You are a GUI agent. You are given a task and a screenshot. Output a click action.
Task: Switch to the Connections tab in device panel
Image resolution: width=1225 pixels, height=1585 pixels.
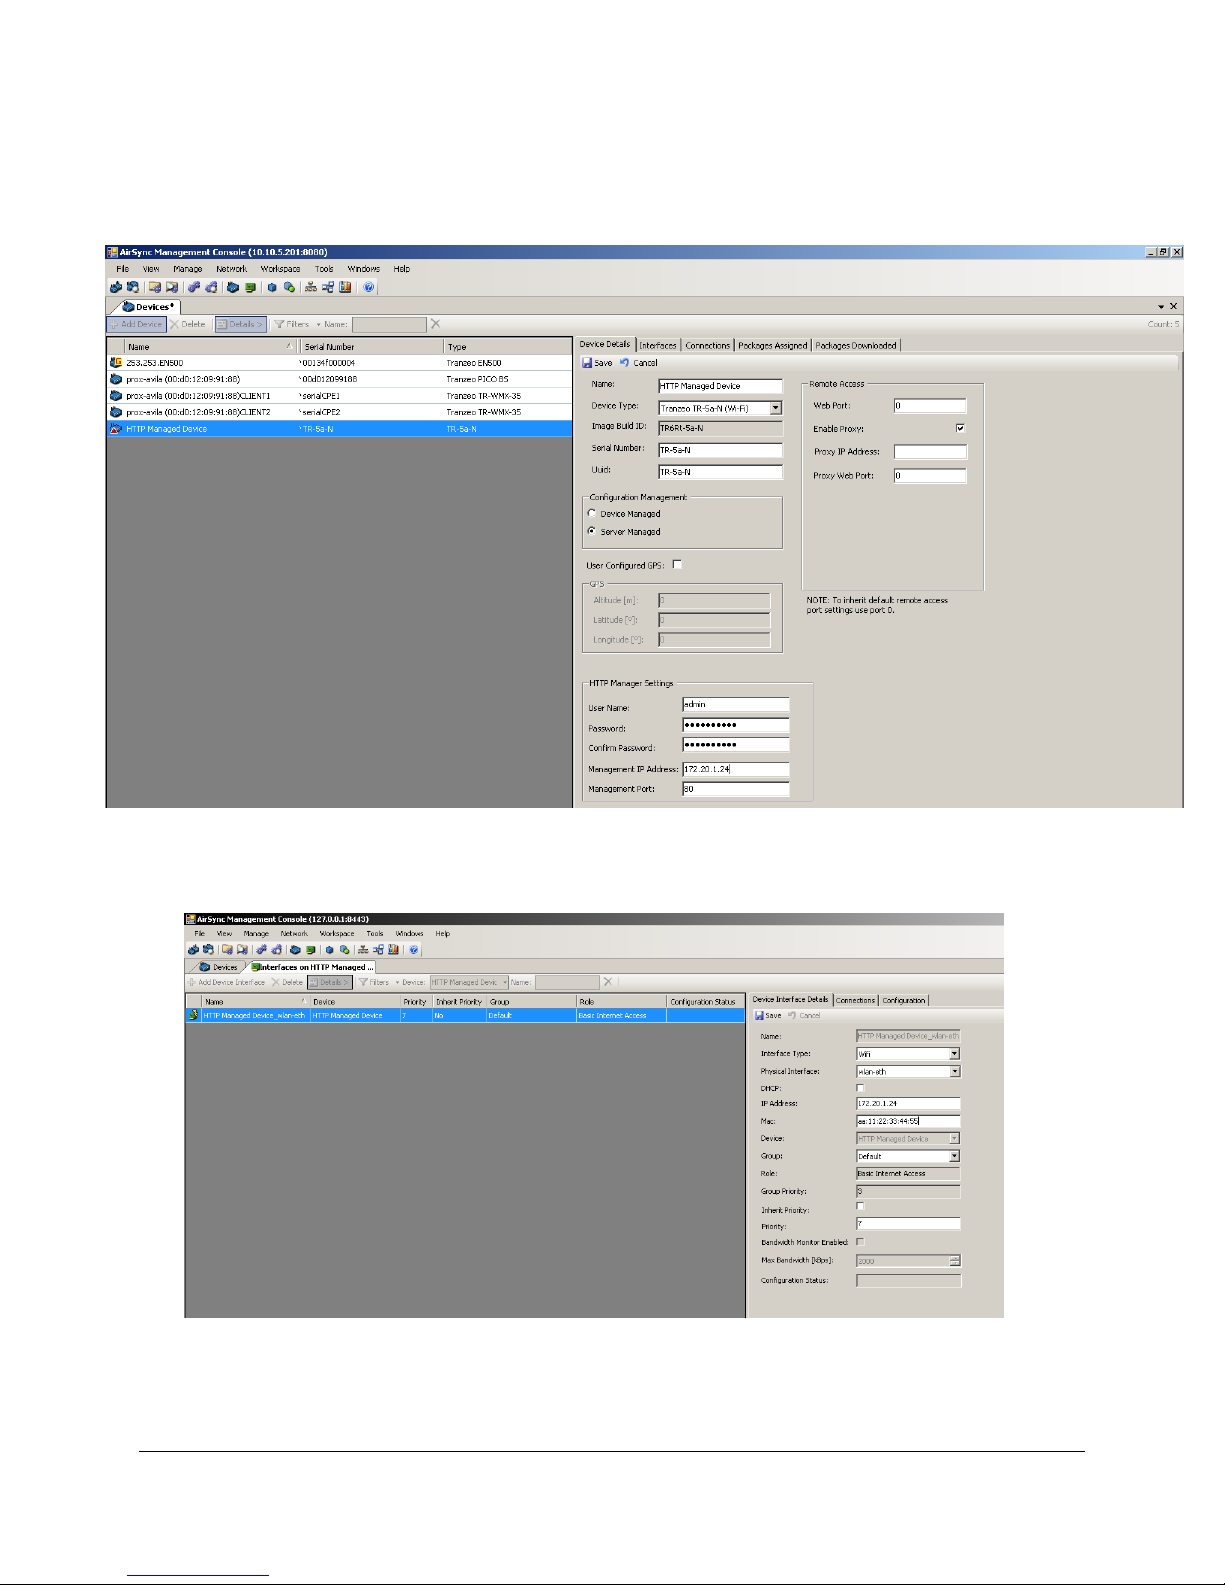click(707, 345)
